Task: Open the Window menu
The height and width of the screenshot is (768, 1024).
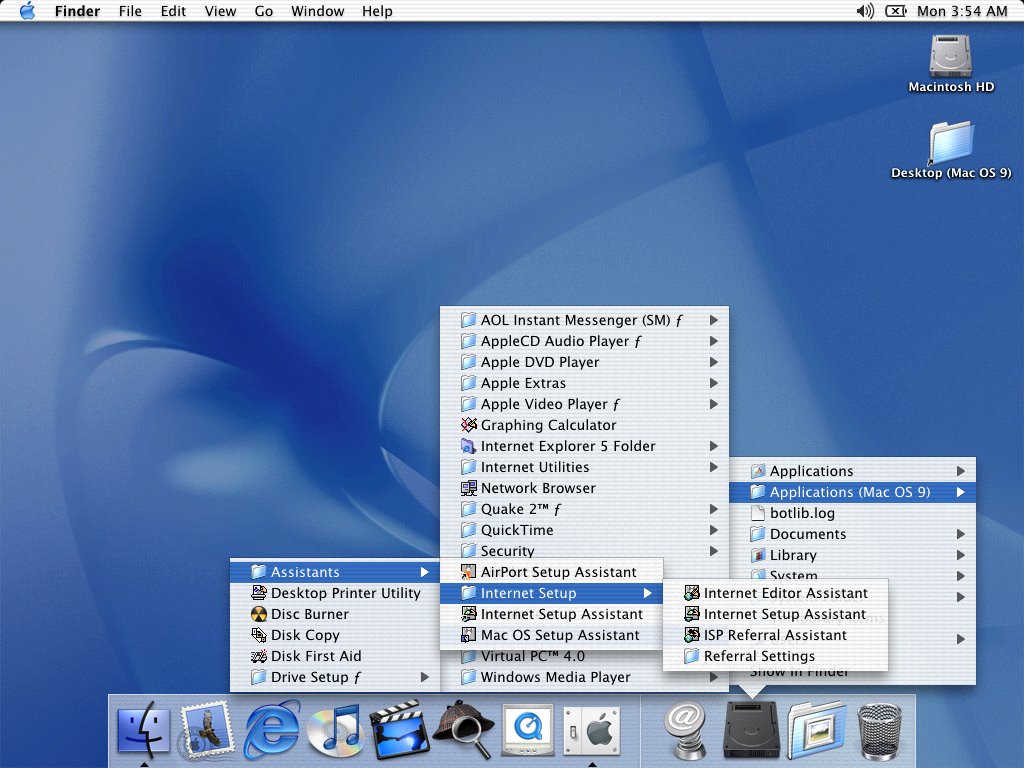Action: 317,11
